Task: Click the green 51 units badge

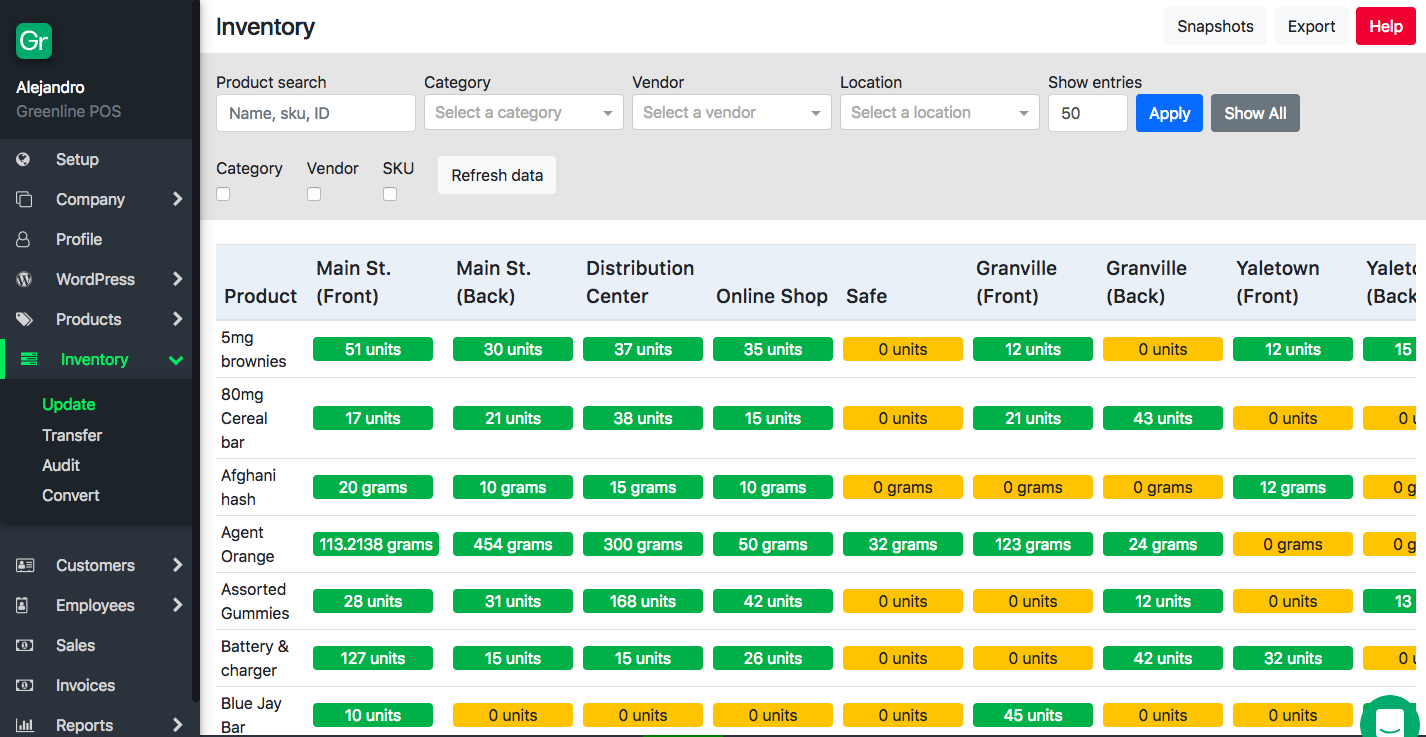Action: tap(373, 349)
